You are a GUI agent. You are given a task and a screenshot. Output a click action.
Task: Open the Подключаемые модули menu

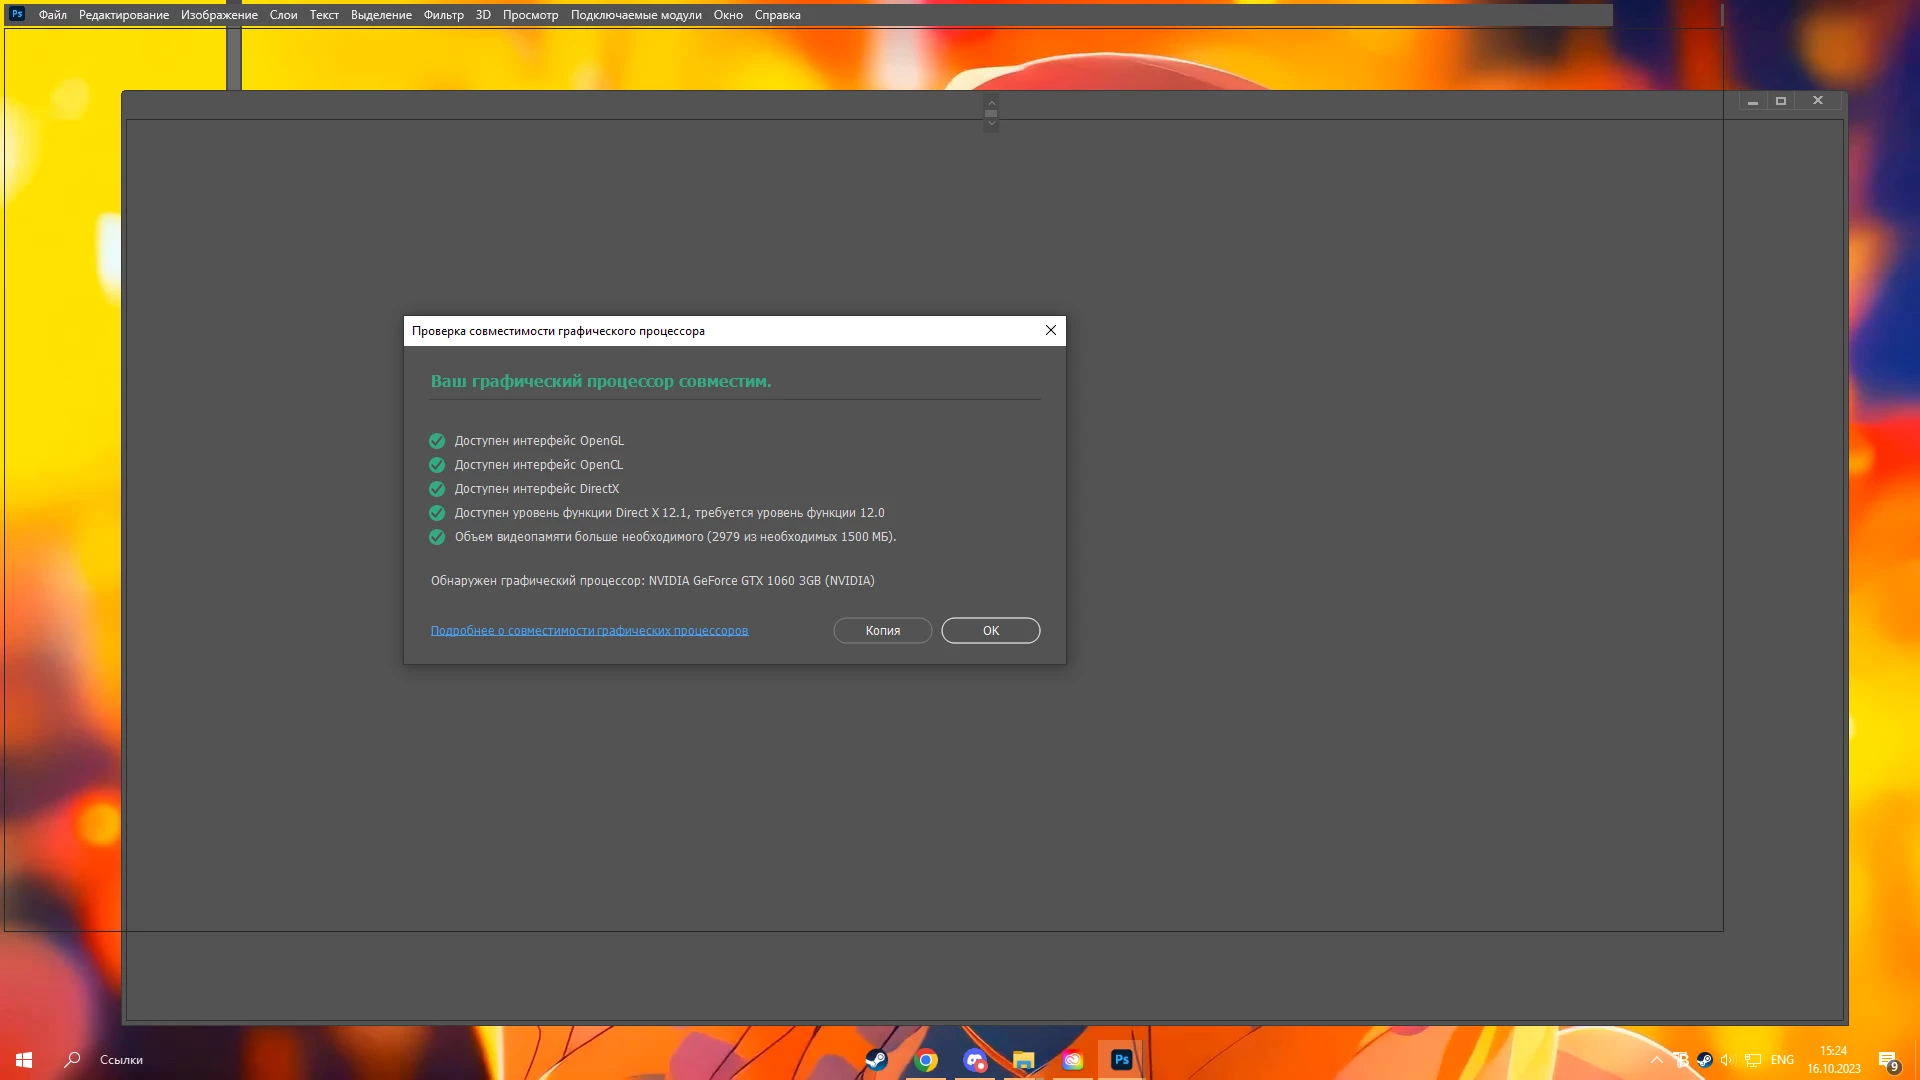pos(636,15)
